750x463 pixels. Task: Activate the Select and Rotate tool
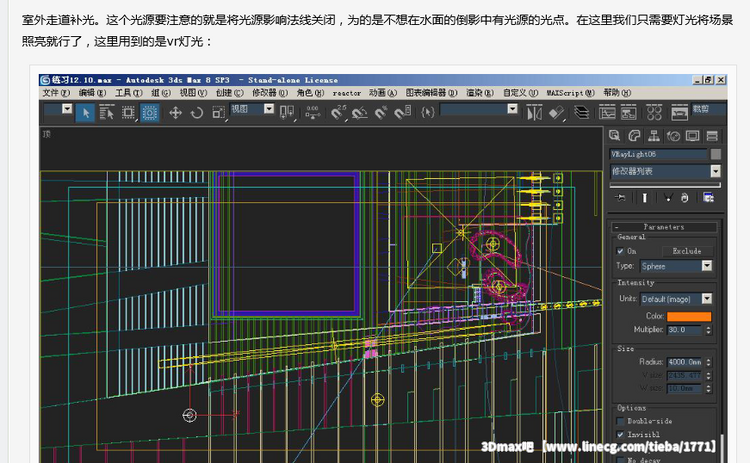197,113
